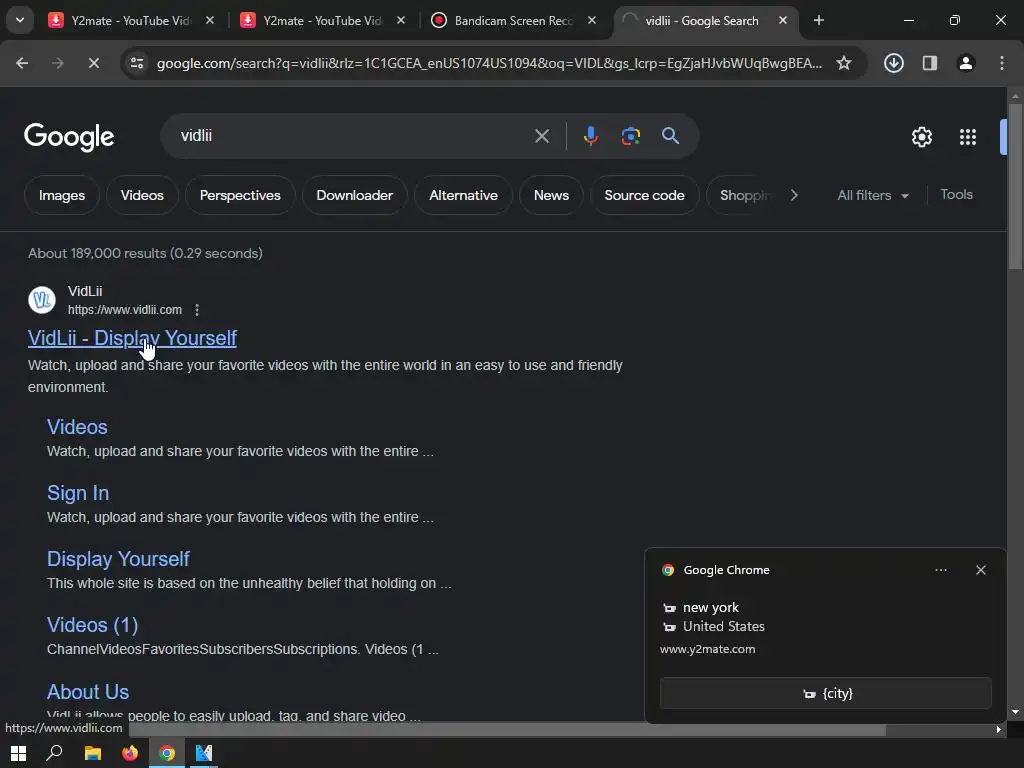Open the Videos sitelink
Image resolution: width=1024 pixels, height=768 pixels.
(x=77, y=427)
